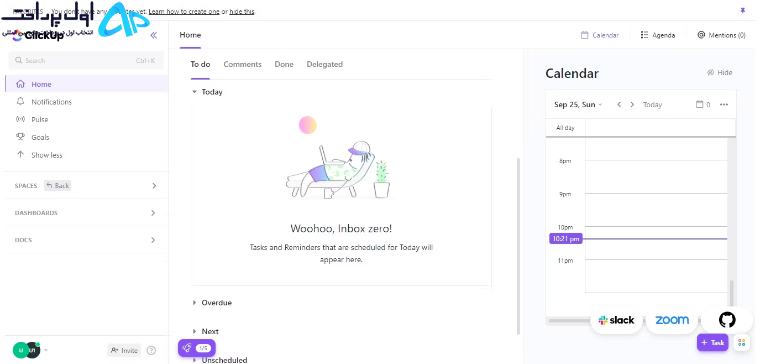Screen dimensions: 762x364
Task: Expand the Unscheduled section
Action: tap(195, 360)
